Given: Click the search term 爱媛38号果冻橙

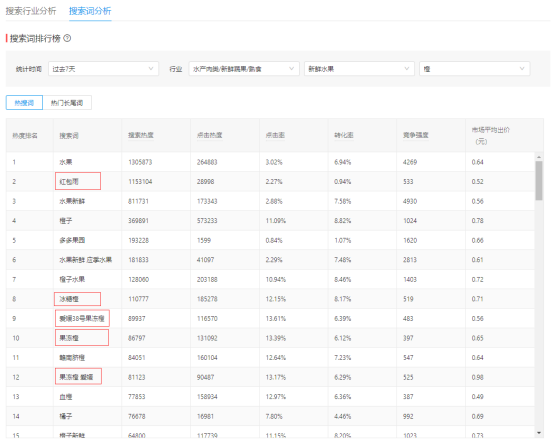Looking at the screenshot, I should pyautogui.click(x=82, y=318).
